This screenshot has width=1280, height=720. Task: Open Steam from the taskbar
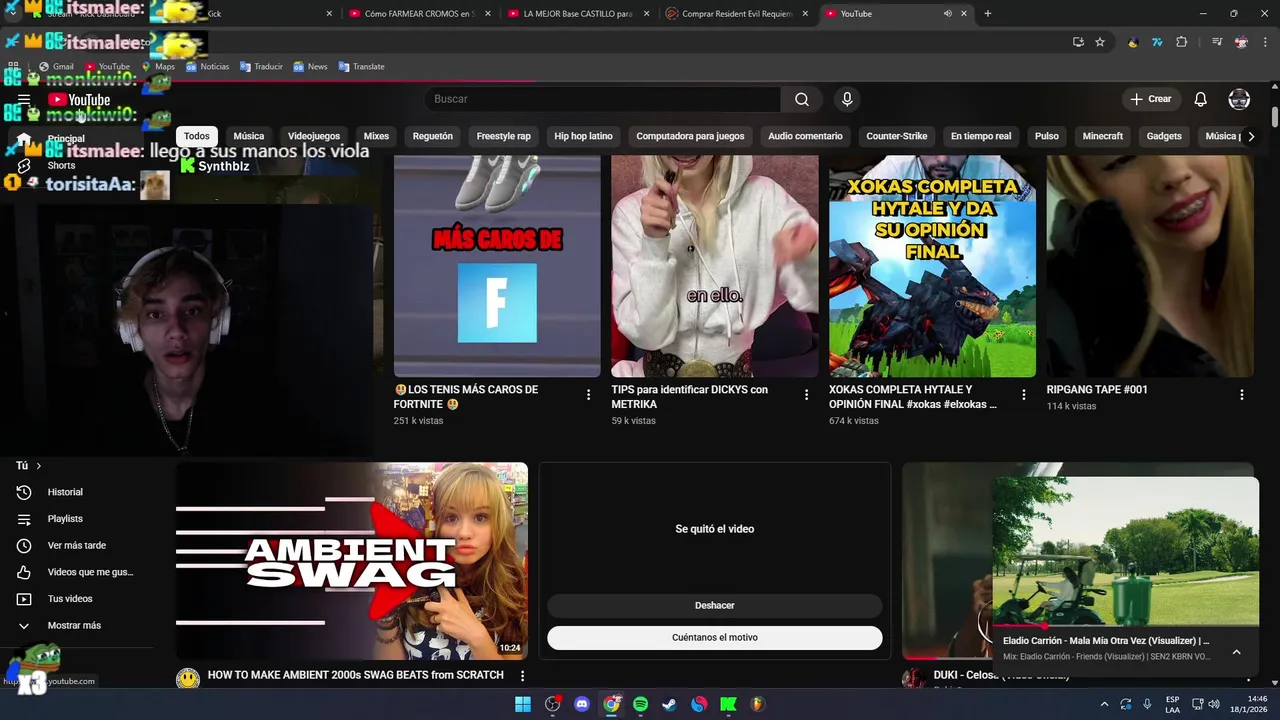[669, 704]
